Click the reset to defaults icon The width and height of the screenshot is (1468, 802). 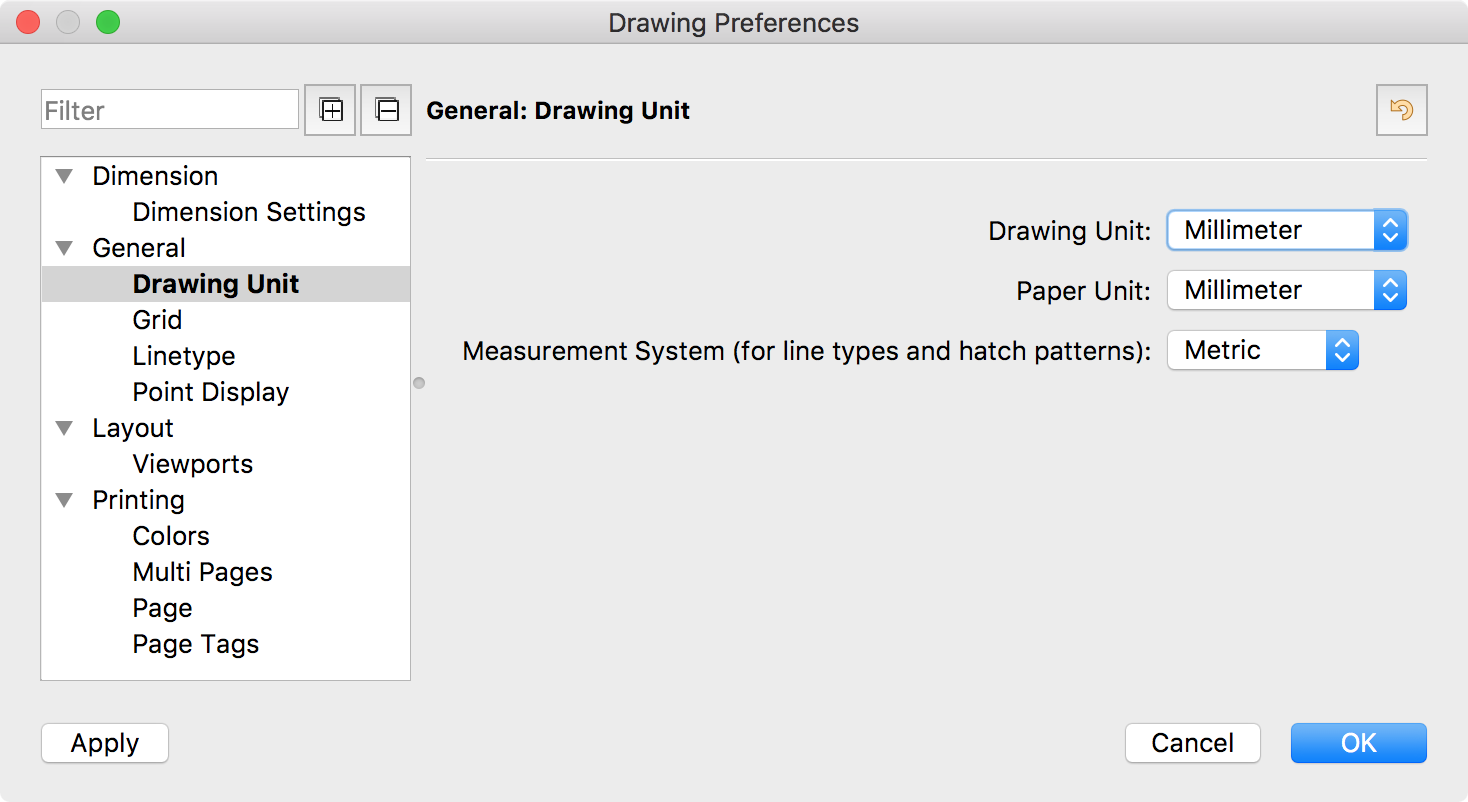coord(1401,110)
